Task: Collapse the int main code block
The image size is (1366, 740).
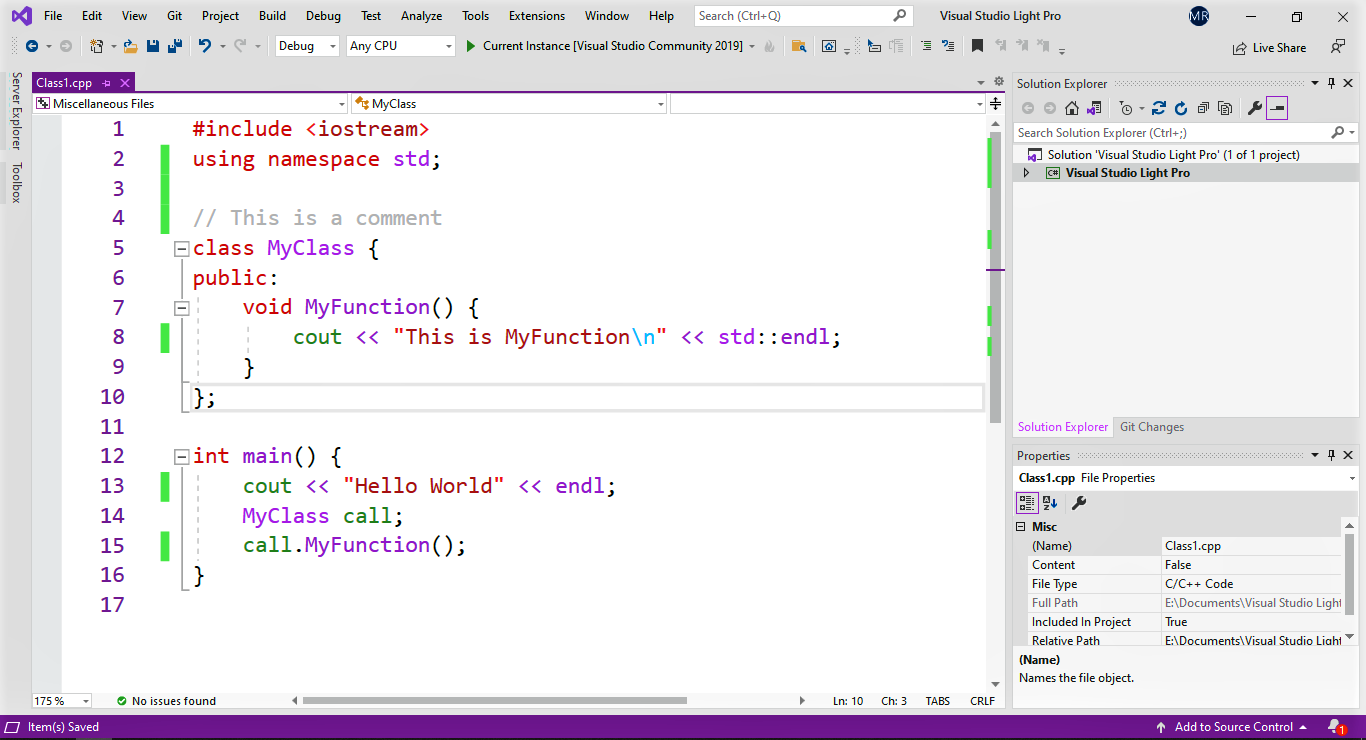Action: [181, 457]
